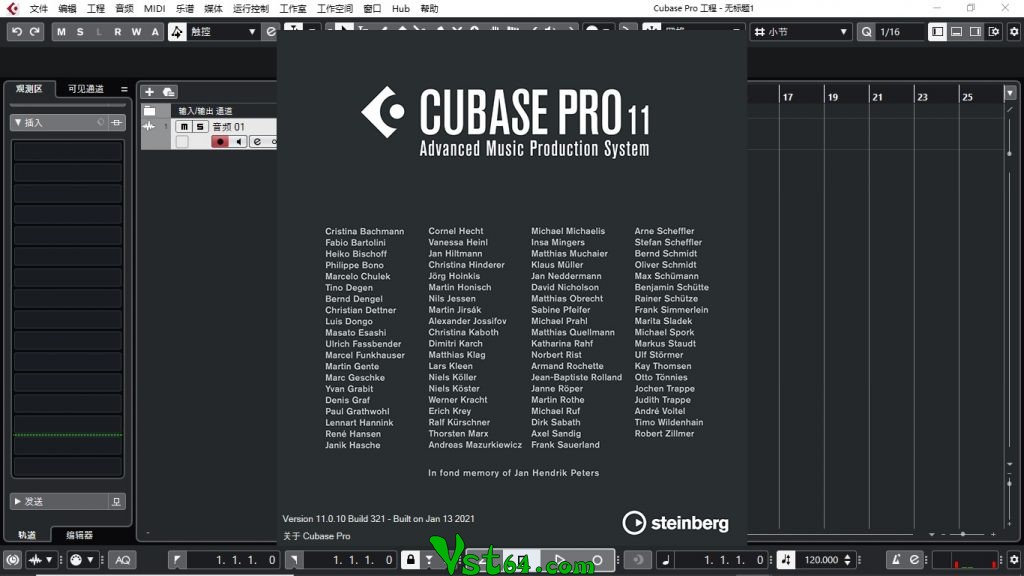This screenshot has width=1024, height=576.
Task: Open window layout setup icon
Action: coord(994,31)
